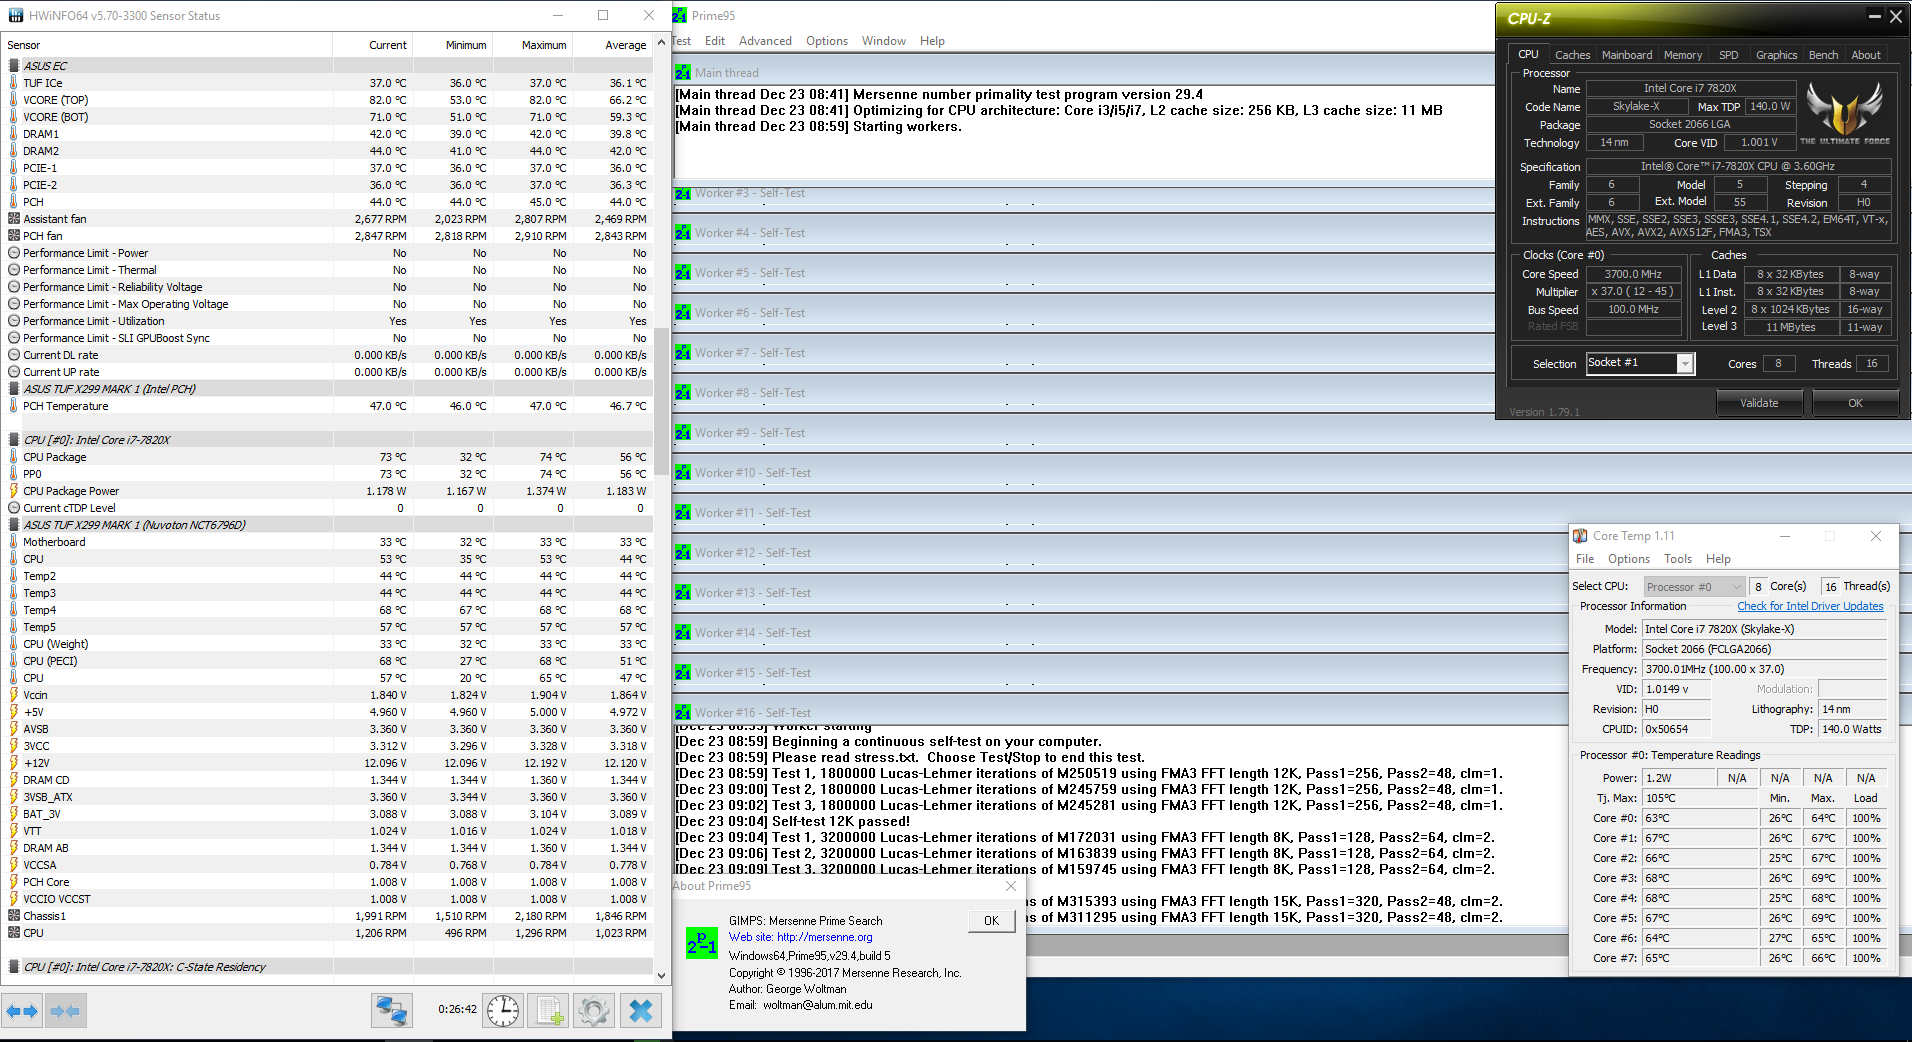Switch to CPU-Z SPD tab

[x=1729, y=55]
